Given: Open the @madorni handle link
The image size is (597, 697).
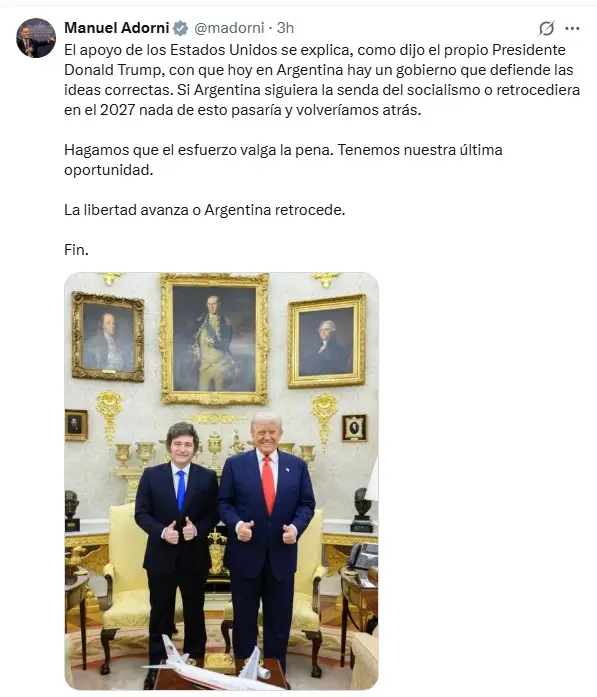Looking at the screenshot, I should [229, 28].
